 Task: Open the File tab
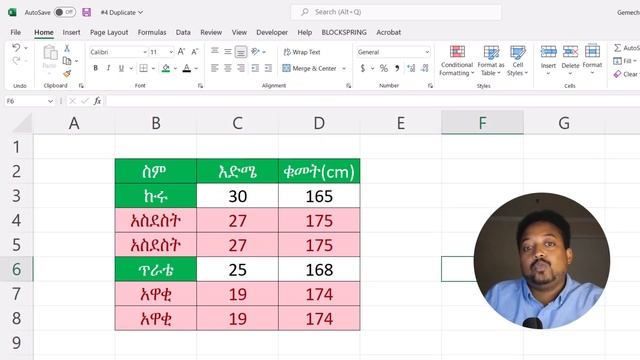coord(16,32)
